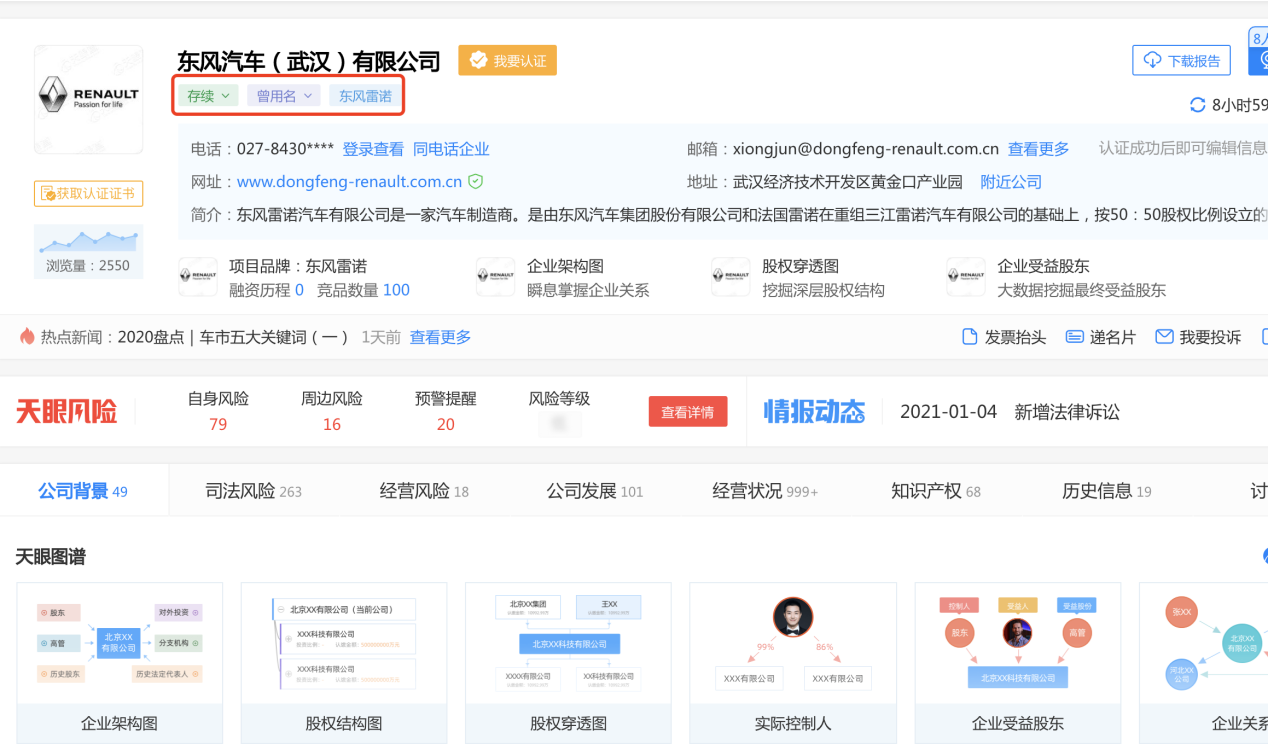This screenshot has width=1268, height=744.
Task: Click the 发票抬头 invoice icon
Action: (969, 337)
